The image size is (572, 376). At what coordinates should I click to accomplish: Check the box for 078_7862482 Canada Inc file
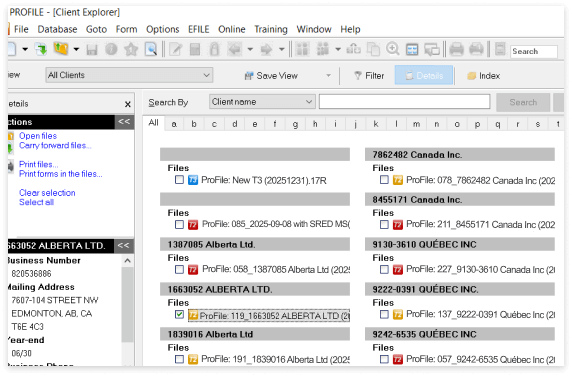pos(384,179)
